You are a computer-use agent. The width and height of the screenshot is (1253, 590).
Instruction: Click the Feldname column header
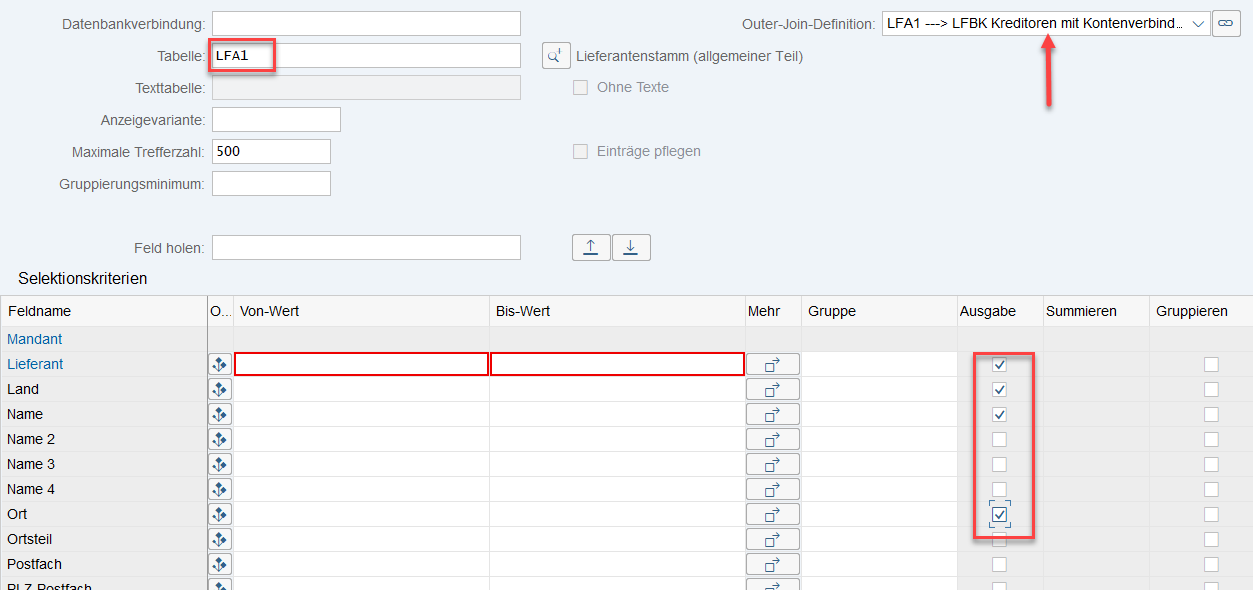[x=40, y=311]
